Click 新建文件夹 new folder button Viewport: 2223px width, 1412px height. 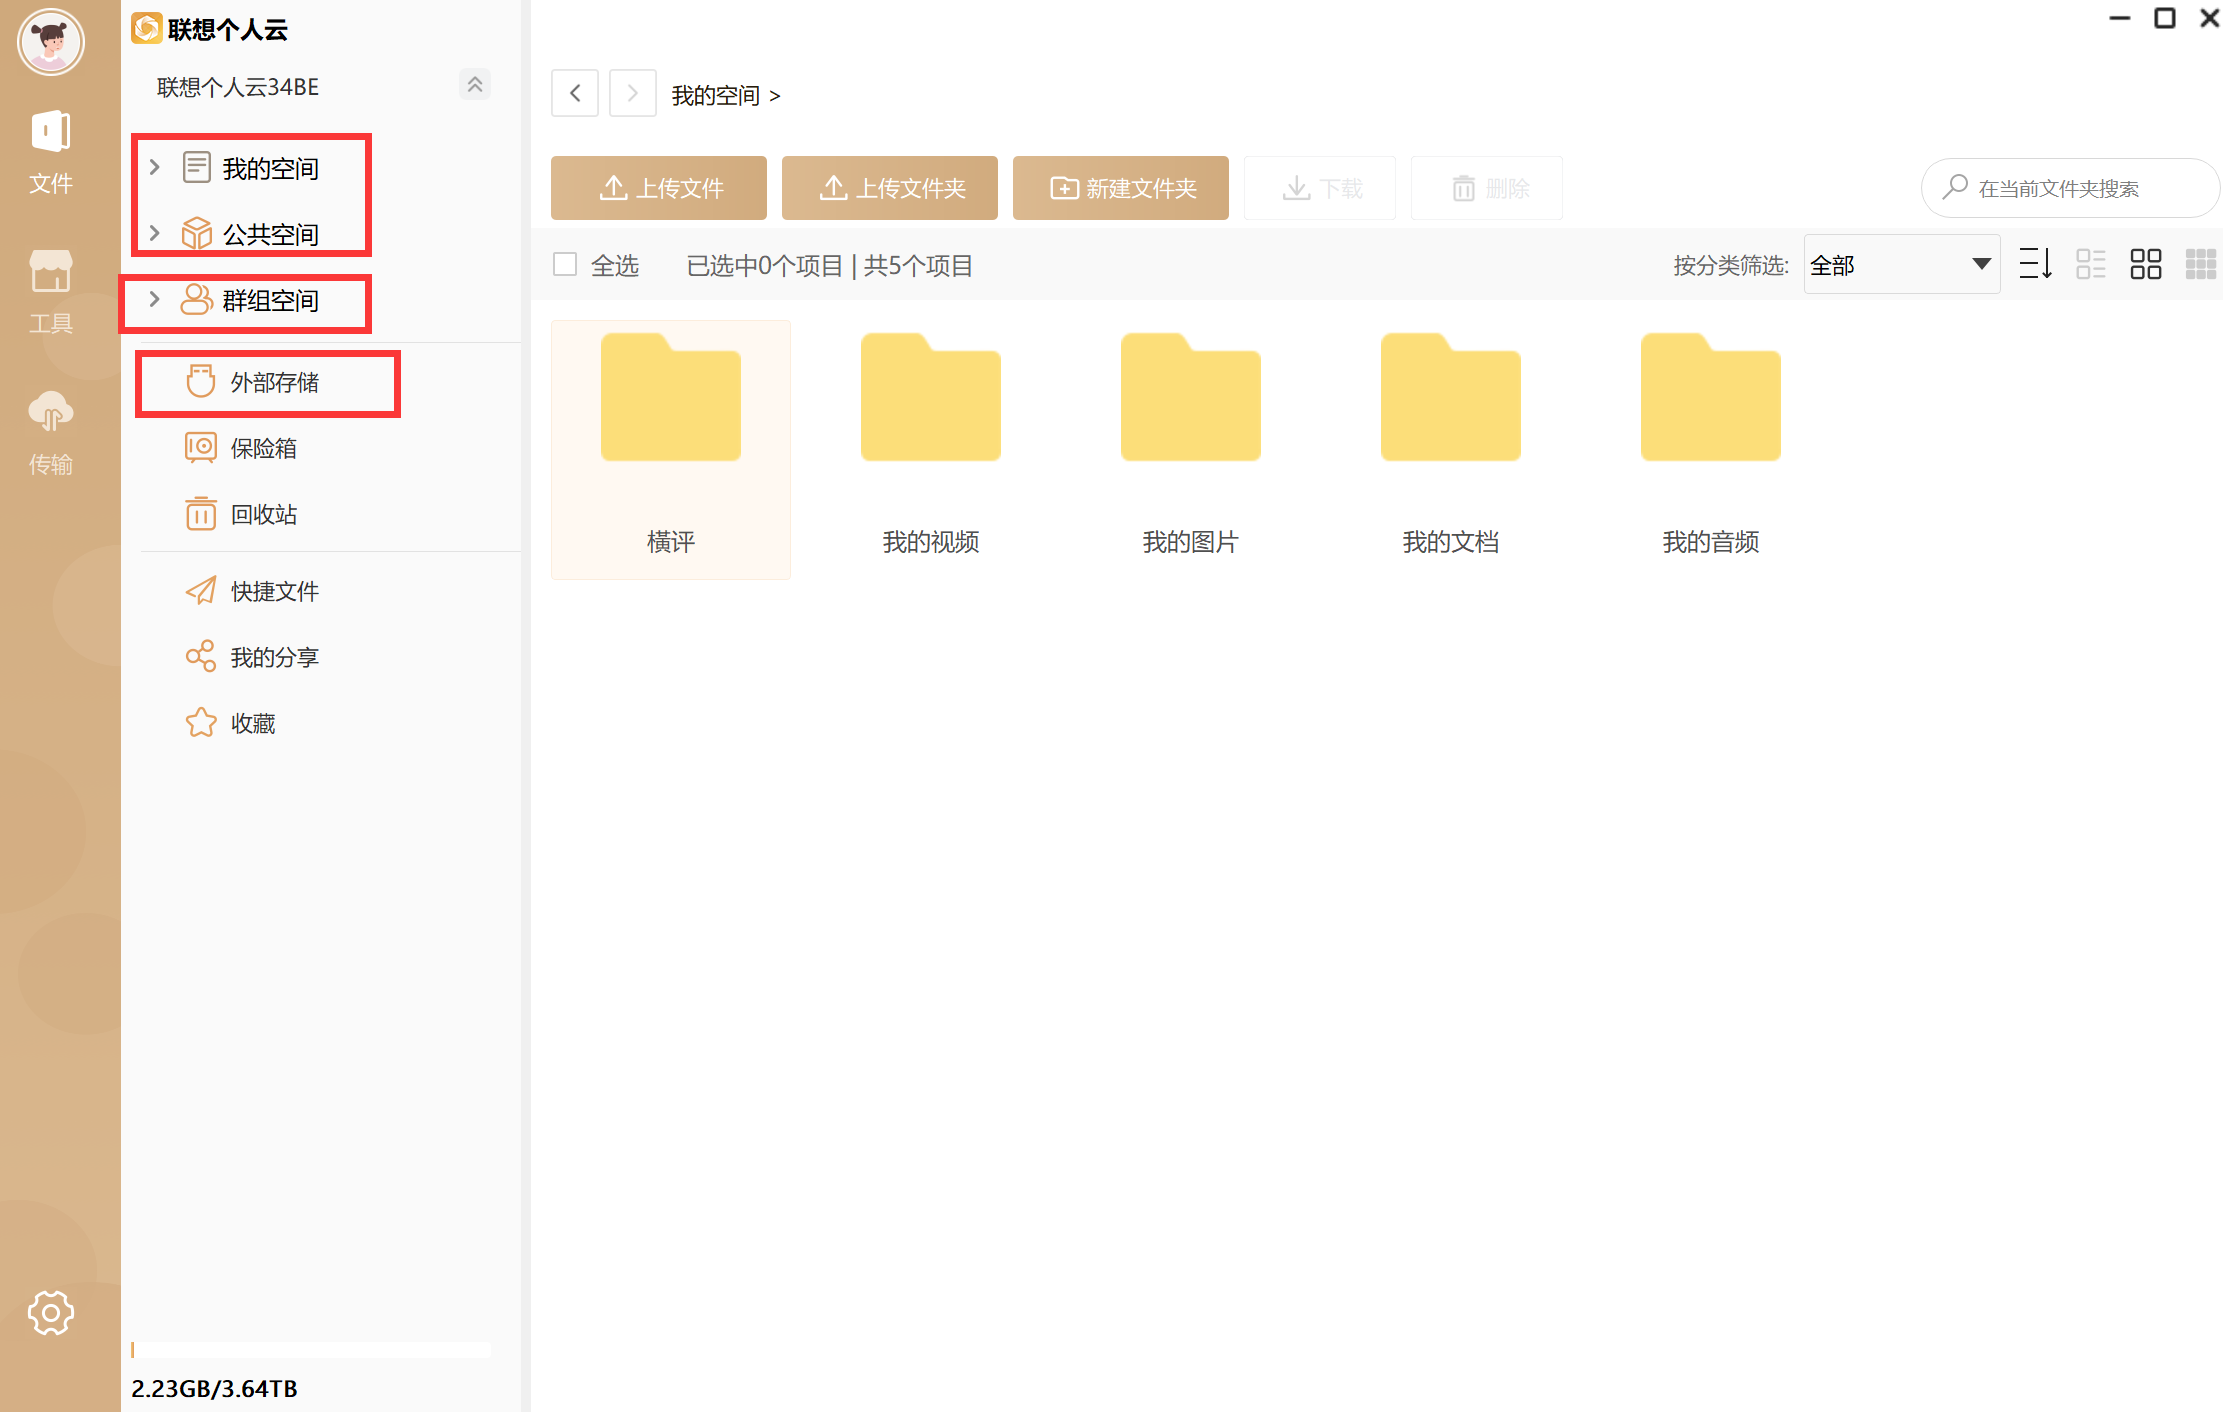click(1120, 188)
